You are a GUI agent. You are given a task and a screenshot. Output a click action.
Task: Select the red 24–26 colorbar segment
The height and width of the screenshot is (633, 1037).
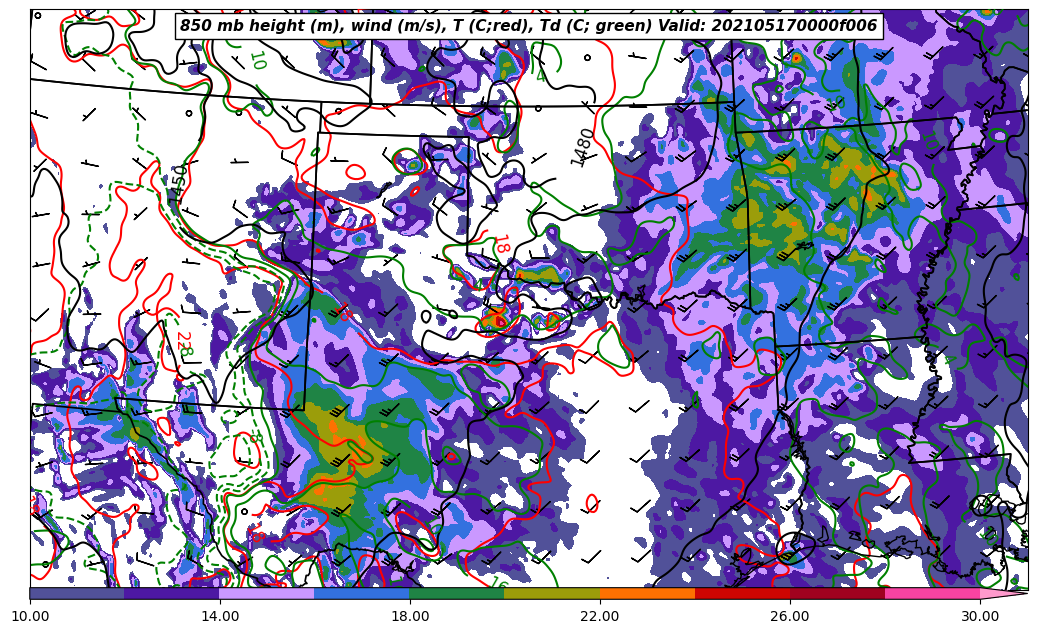(x=742, y=593)
